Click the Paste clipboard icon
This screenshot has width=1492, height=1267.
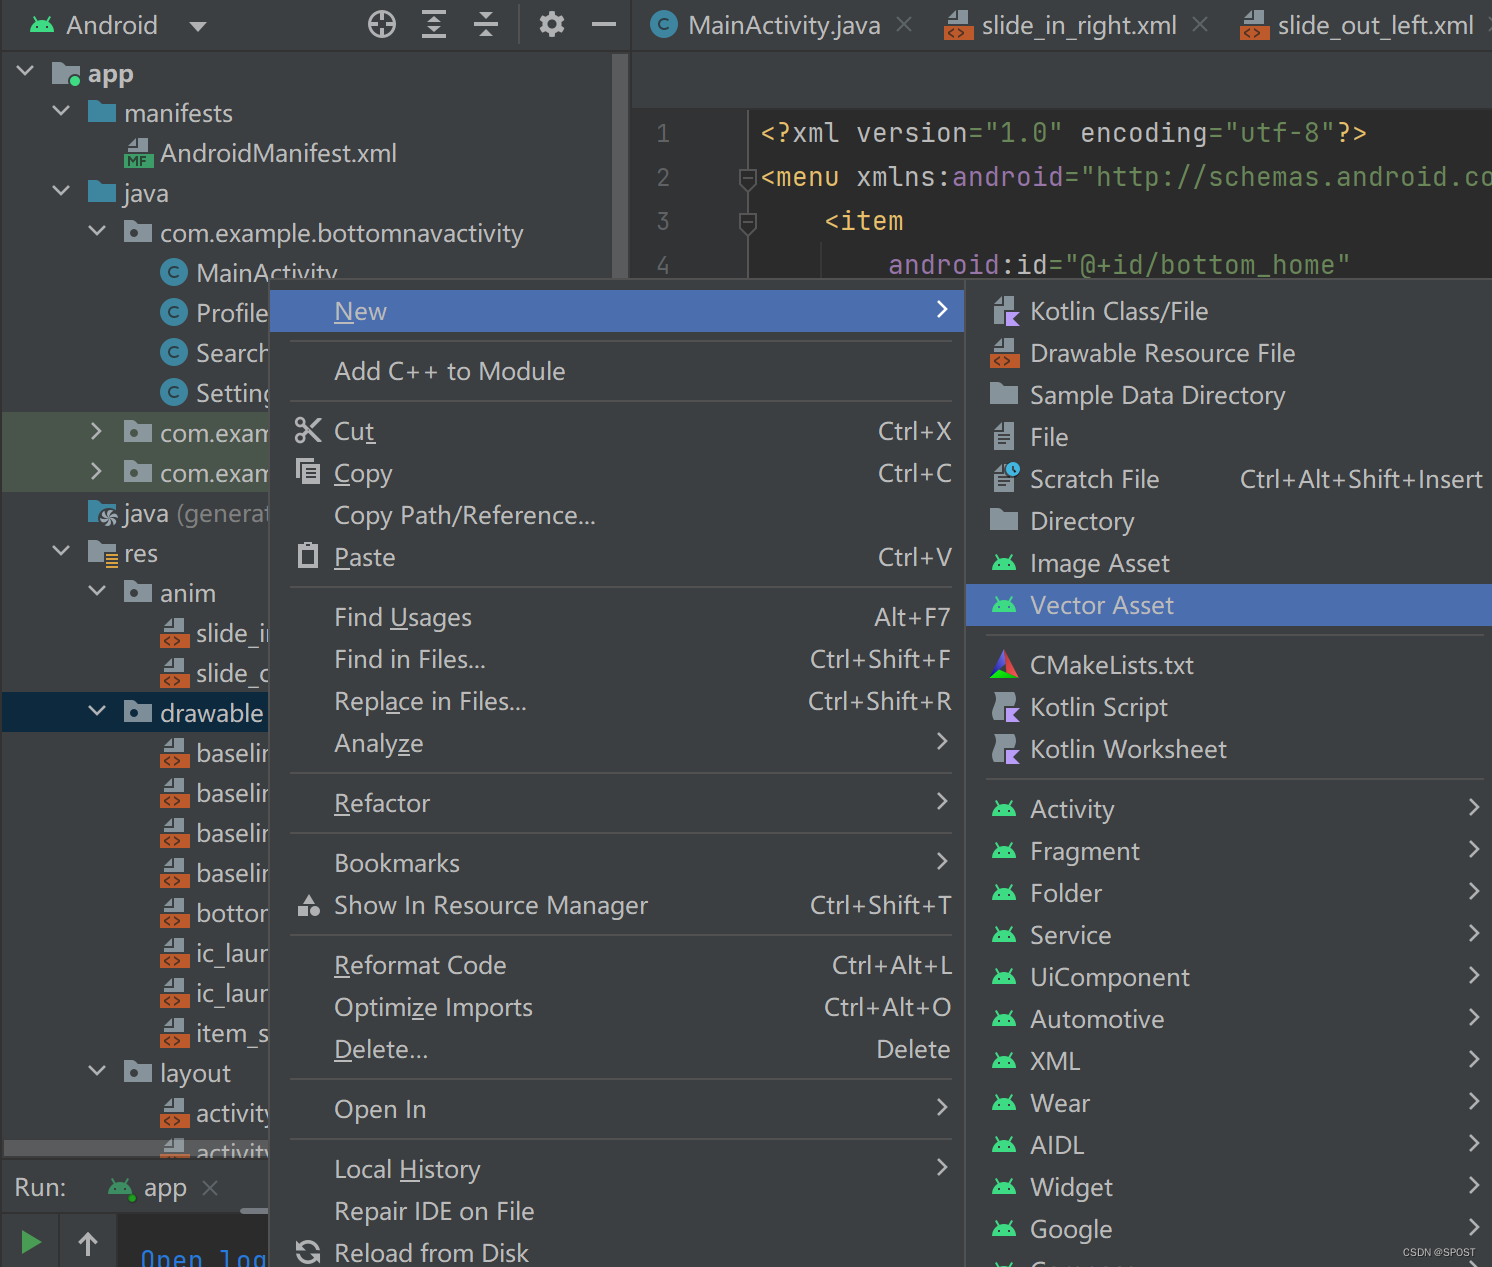(x=308, y=555)
